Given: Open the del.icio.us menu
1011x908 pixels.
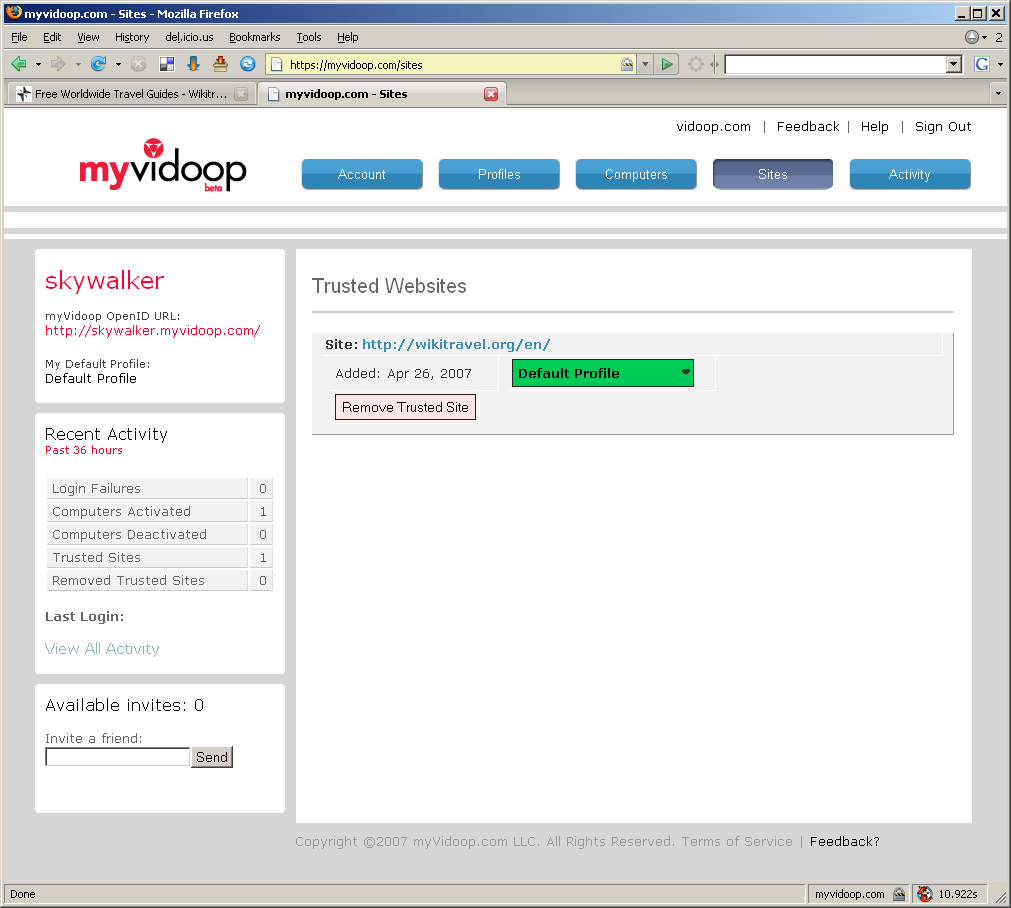Looking at the screenshot, I should click(x=189, y=37).
